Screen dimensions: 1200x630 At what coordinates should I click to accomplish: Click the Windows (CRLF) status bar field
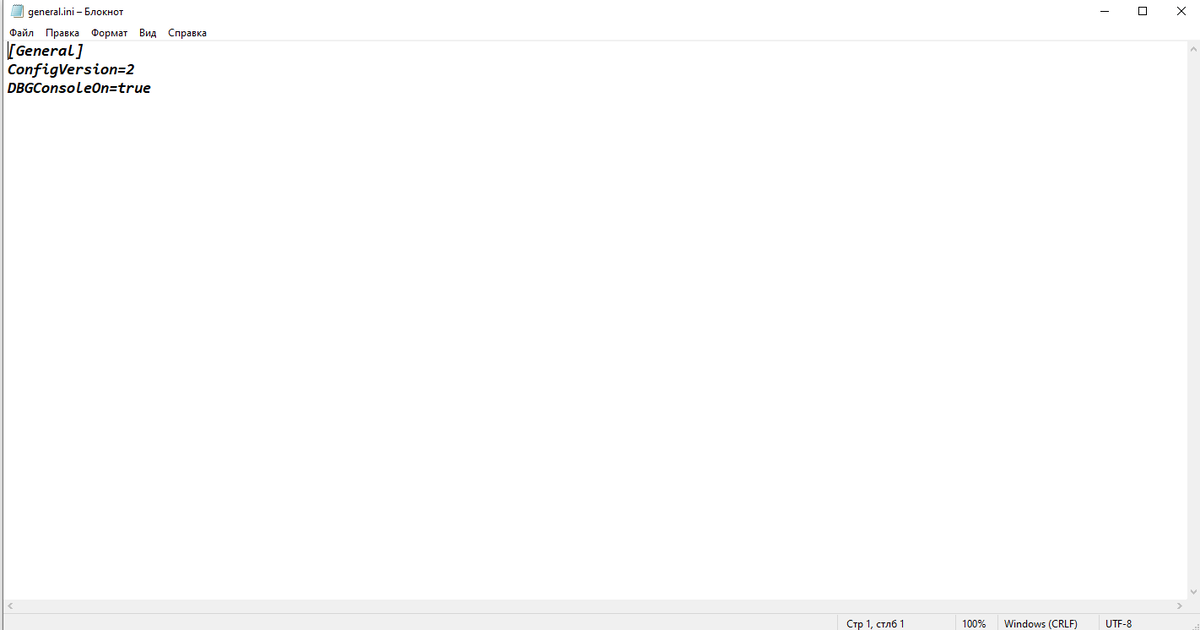point(1041,623)
